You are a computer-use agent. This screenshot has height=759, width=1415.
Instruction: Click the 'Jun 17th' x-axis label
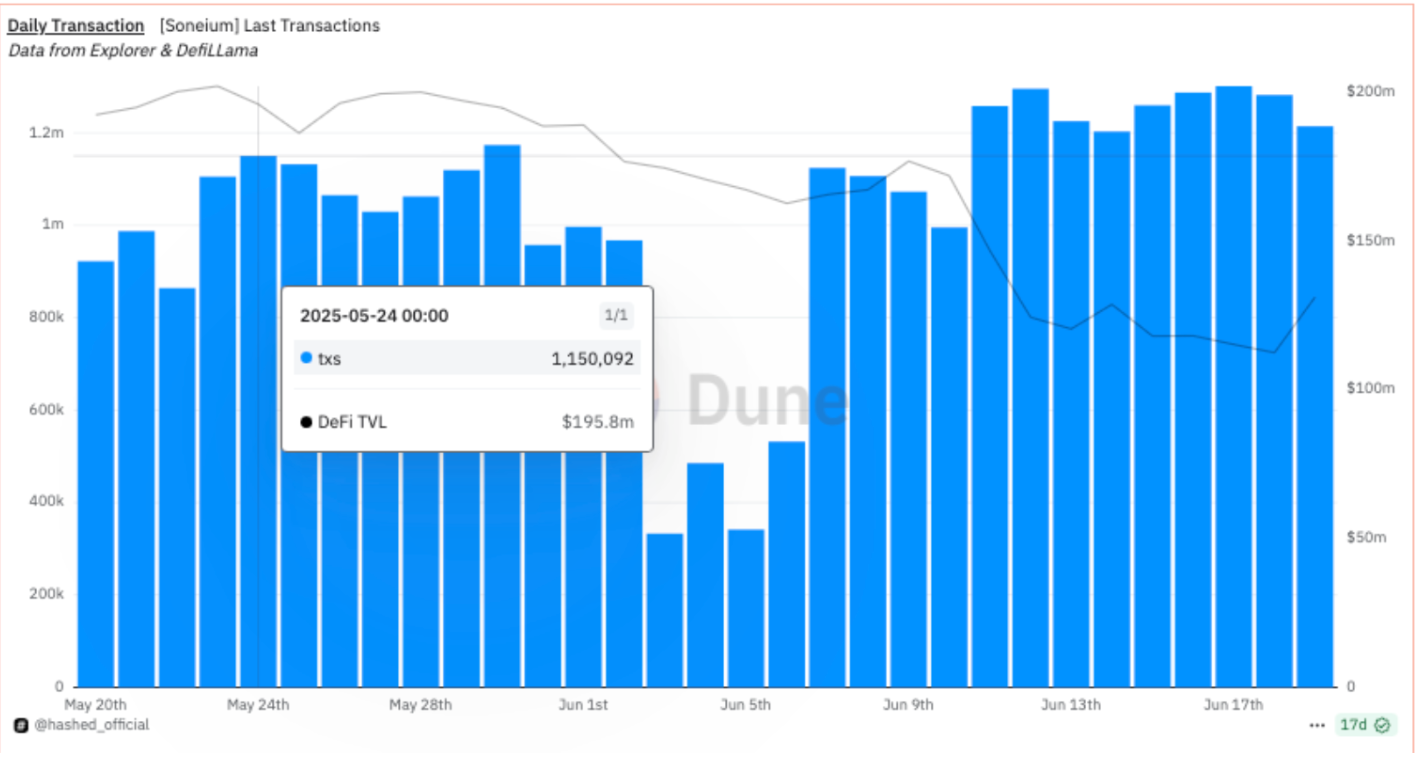click(x=1233, y=705)
